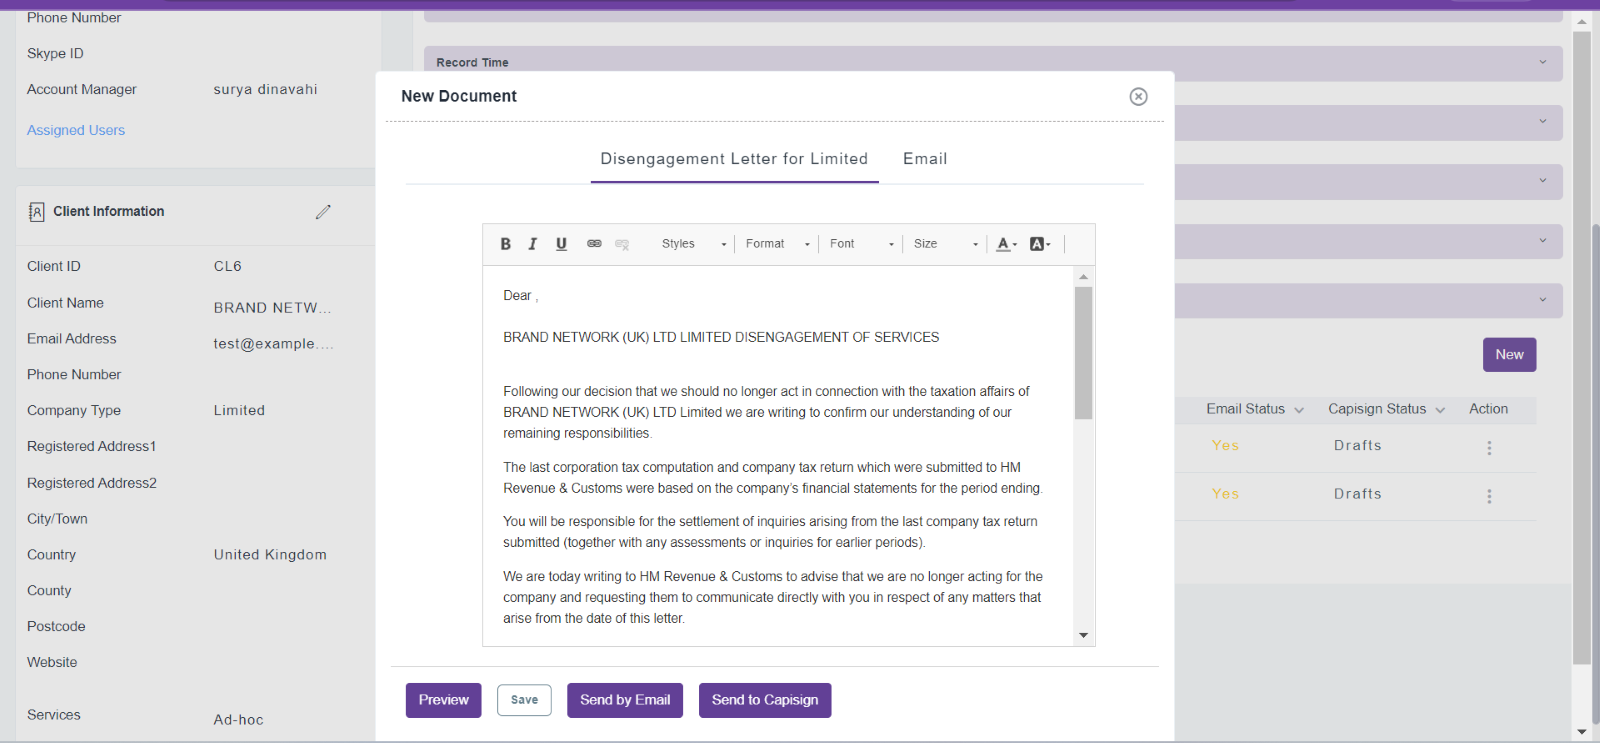1600x743 pixels.
Task: Open action menu for second Drafts row
Action: pyautogui.click(x=1489, y=496)
